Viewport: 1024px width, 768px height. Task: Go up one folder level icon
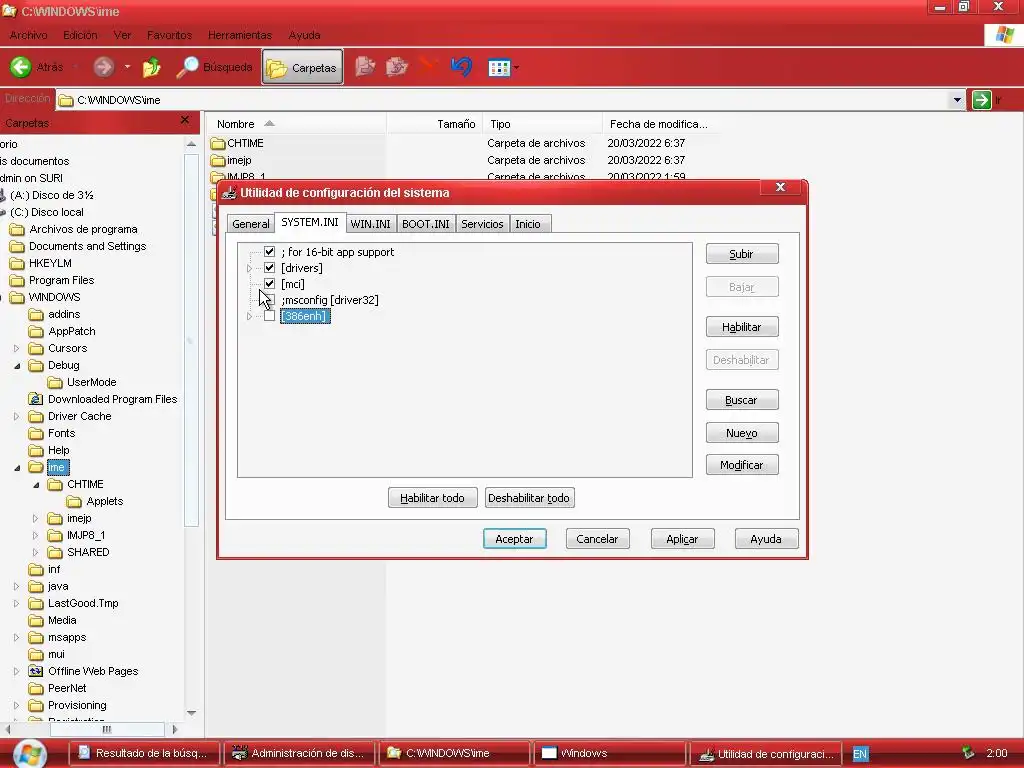click(152, 67)
